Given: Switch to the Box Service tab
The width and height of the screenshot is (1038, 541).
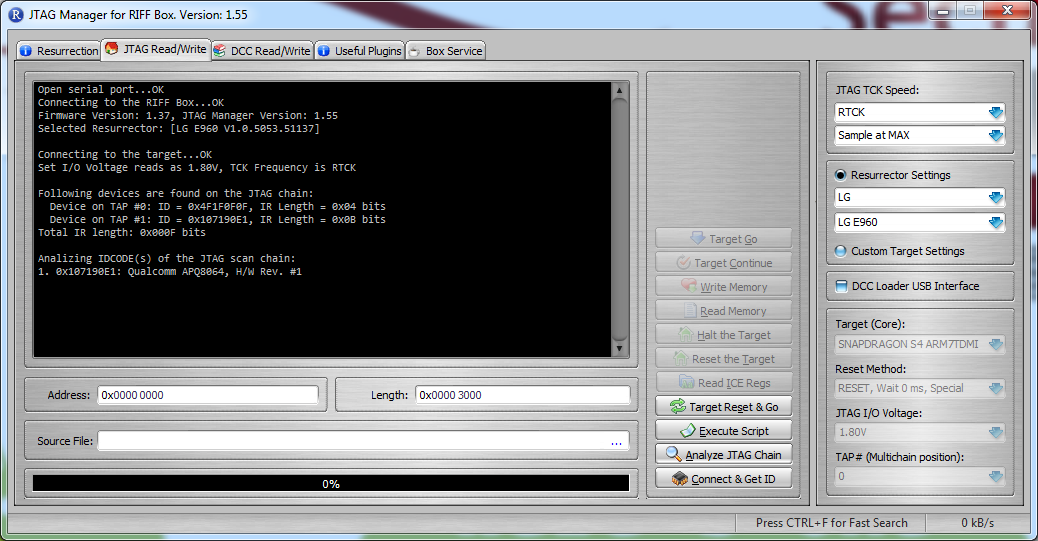Looking at the screenshot, I should click(x=446, y=51).
